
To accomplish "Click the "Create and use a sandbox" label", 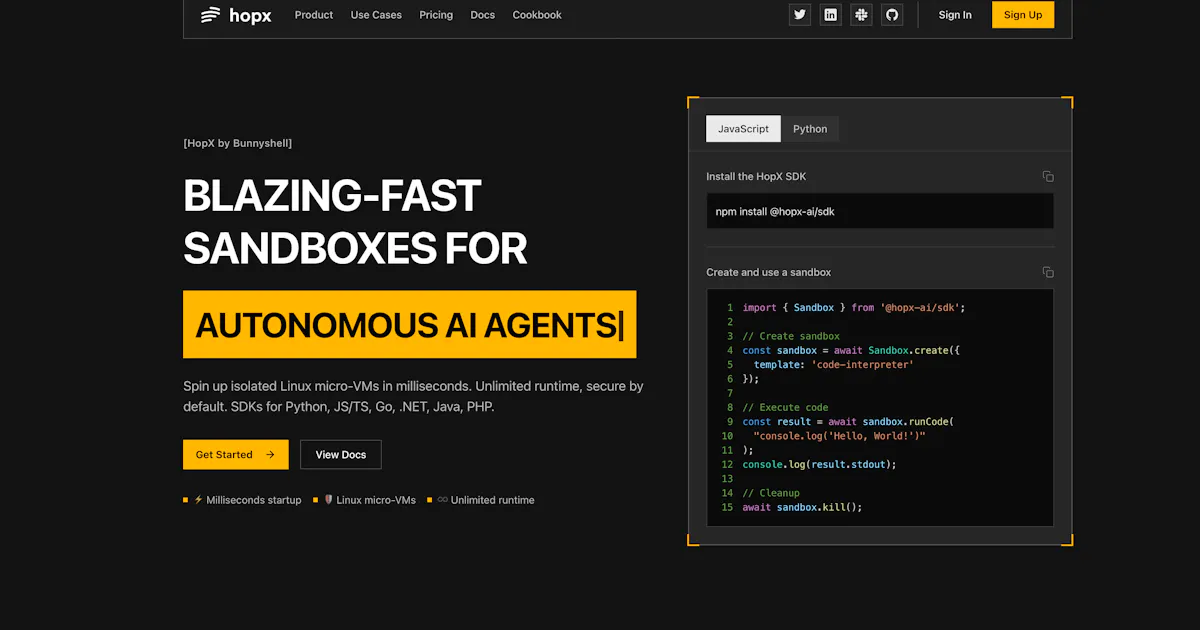I will [769, 272].
